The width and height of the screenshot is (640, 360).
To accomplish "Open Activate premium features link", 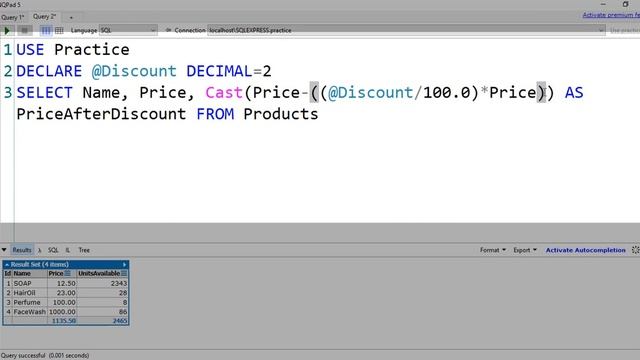I will pos(611,15).
